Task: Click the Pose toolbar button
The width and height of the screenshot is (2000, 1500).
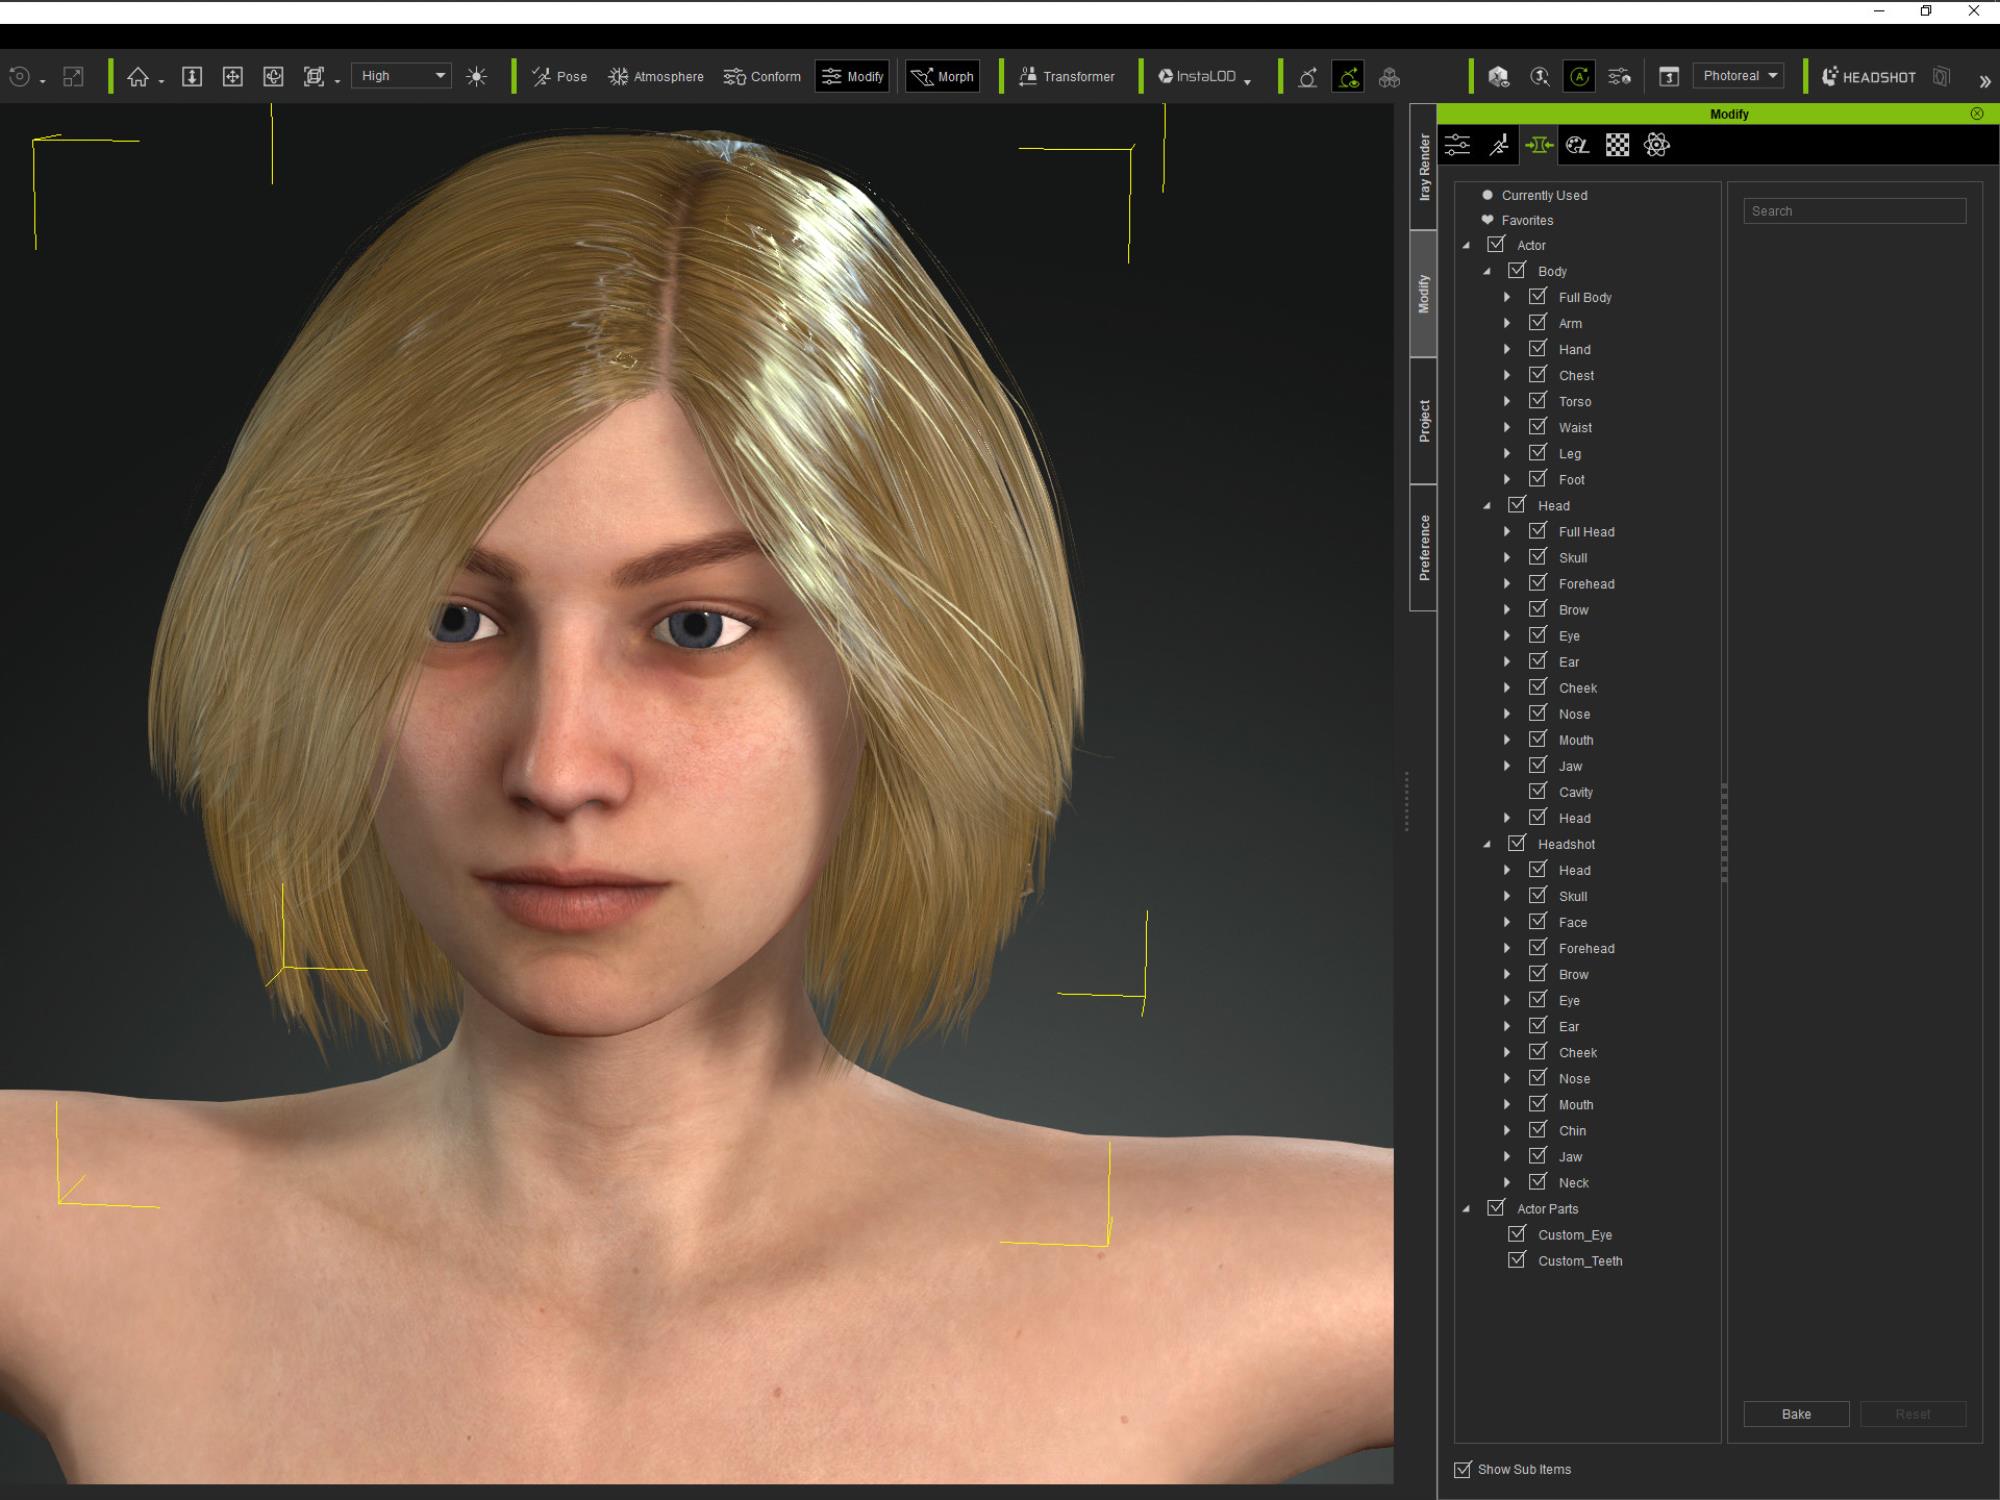Action: tap(559, 77)
